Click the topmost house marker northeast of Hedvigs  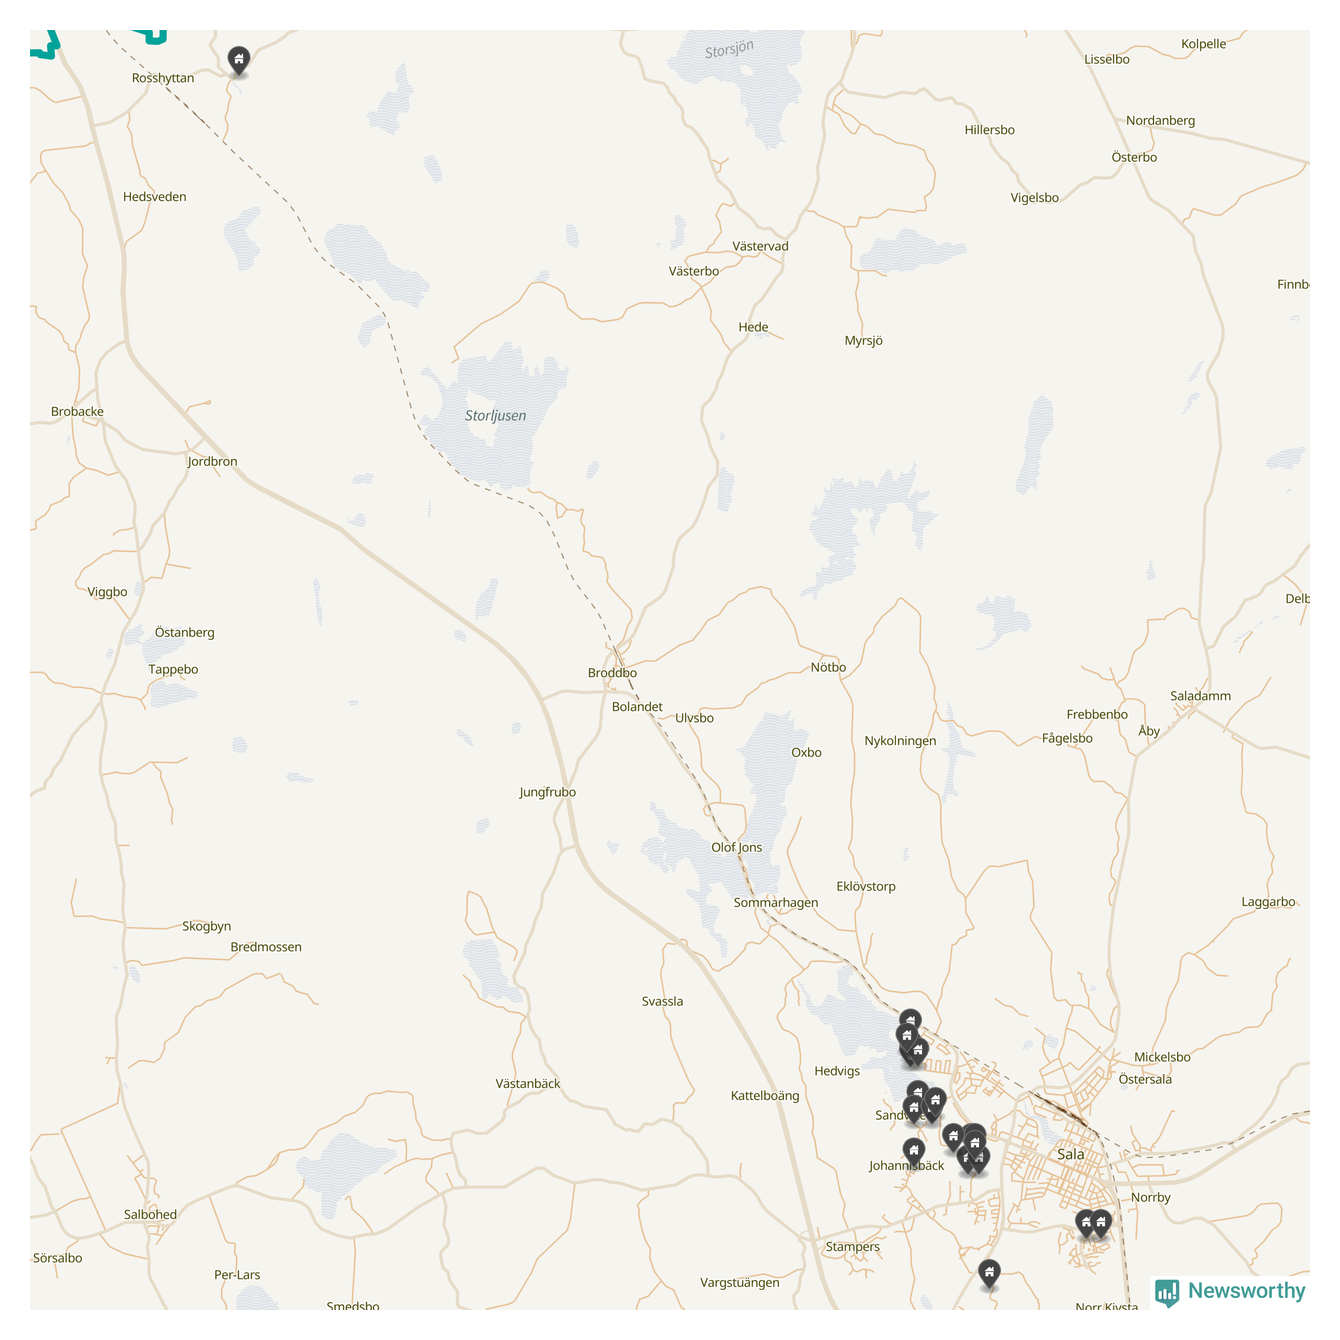click(910, 1021)
